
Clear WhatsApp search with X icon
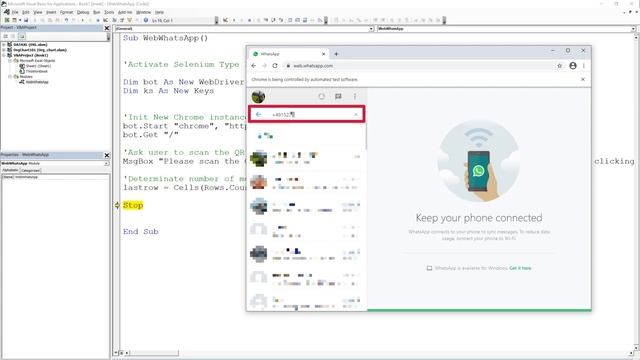(x=356, y=115)
